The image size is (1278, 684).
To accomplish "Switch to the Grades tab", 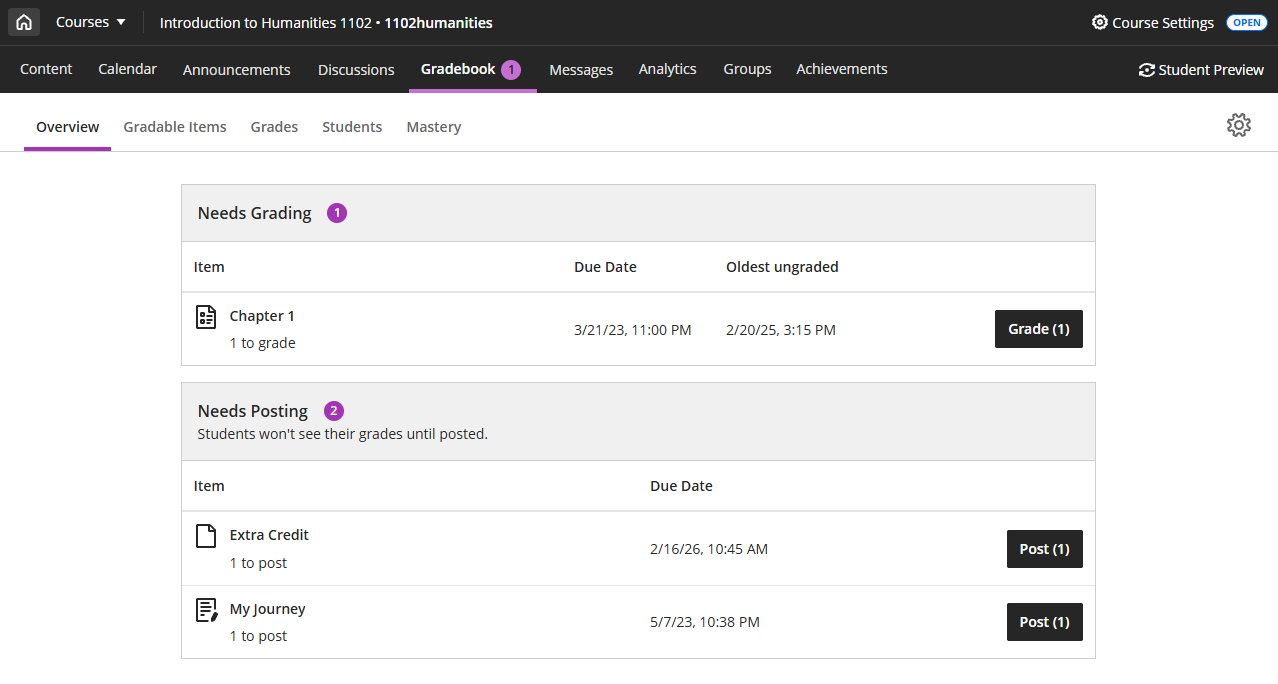I will pyautogui.click(x=274, y=126).
